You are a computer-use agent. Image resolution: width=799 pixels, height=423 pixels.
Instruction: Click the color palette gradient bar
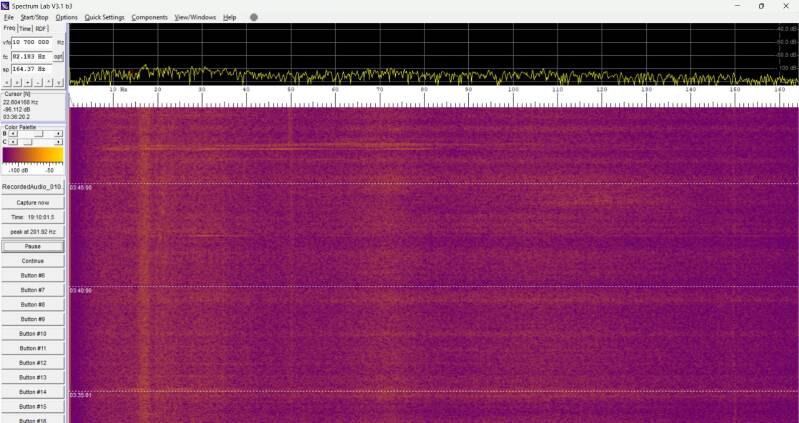pos(33,155)
